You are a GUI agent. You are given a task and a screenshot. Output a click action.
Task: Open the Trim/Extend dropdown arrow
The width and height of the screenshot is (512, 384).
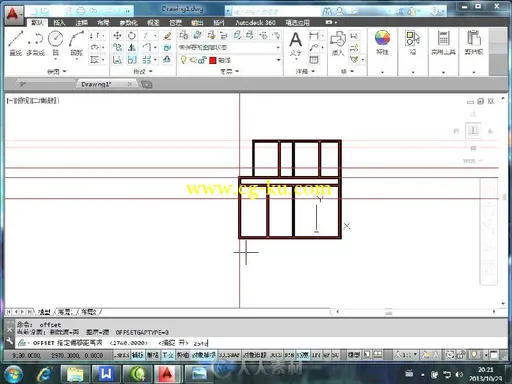[x=155, y=35]
